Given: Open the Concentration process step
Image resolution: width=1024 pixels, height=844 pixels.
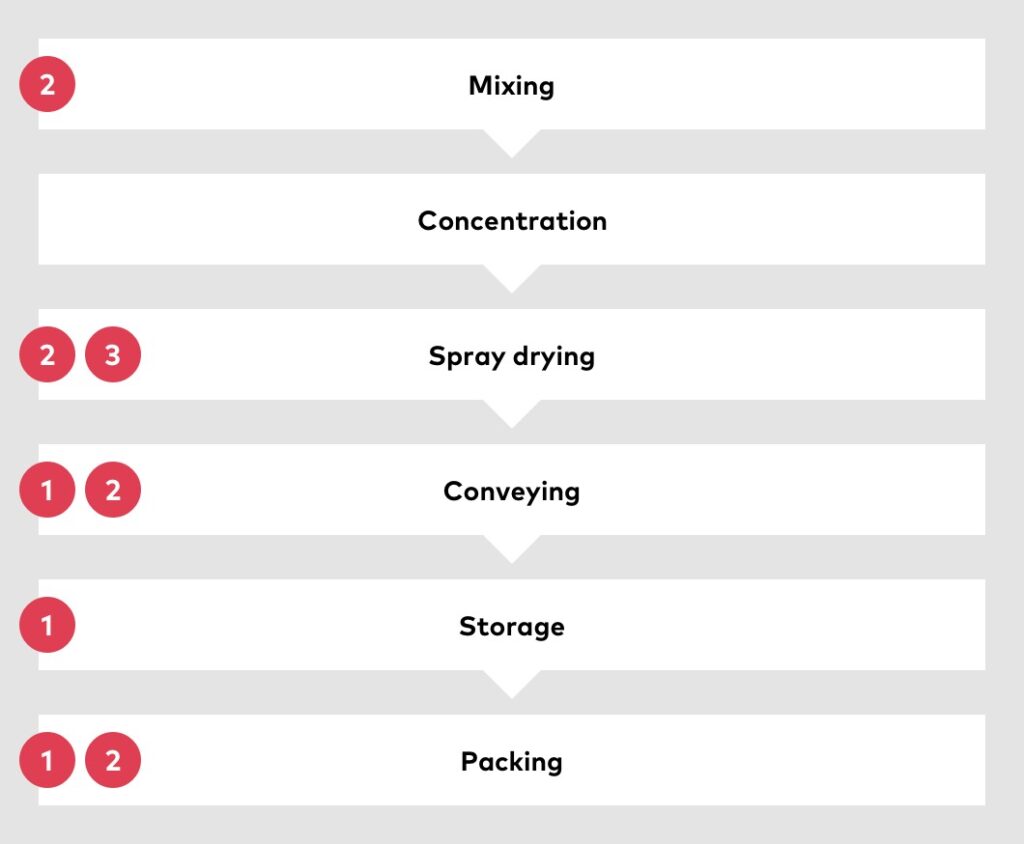Looking at the screenshot, I should [511, 219].
